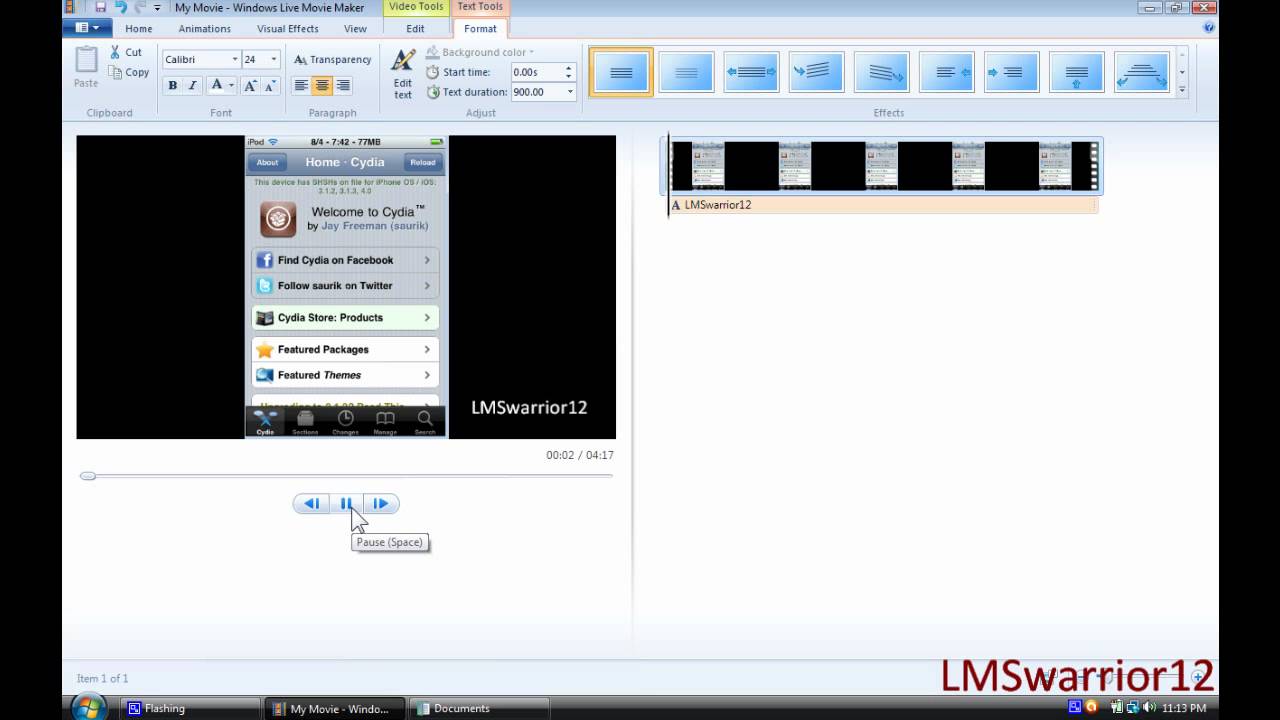Viewport: 1280px width, 720px height.
Task: Increase the Start time with the stepper
Action: tap(569, 68)
